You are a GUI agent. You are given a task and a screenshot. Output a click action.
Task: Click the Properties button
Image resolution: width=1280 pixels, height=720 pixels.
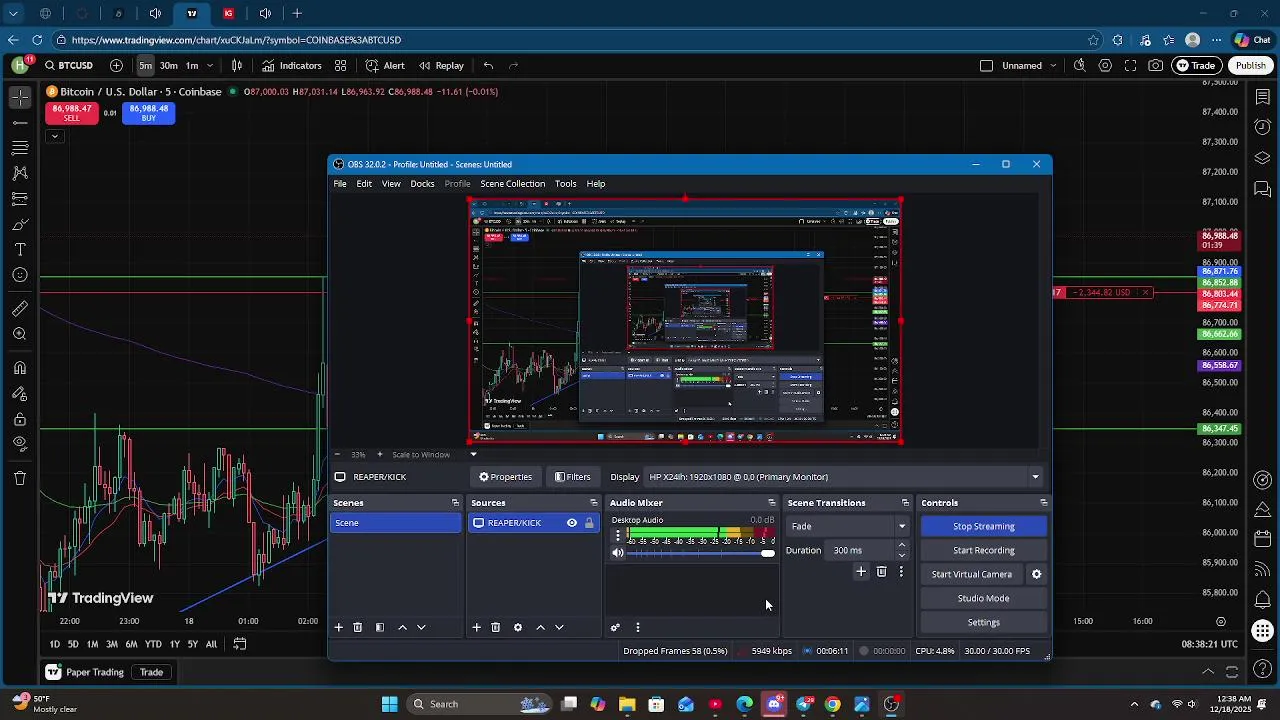point(505,477)
